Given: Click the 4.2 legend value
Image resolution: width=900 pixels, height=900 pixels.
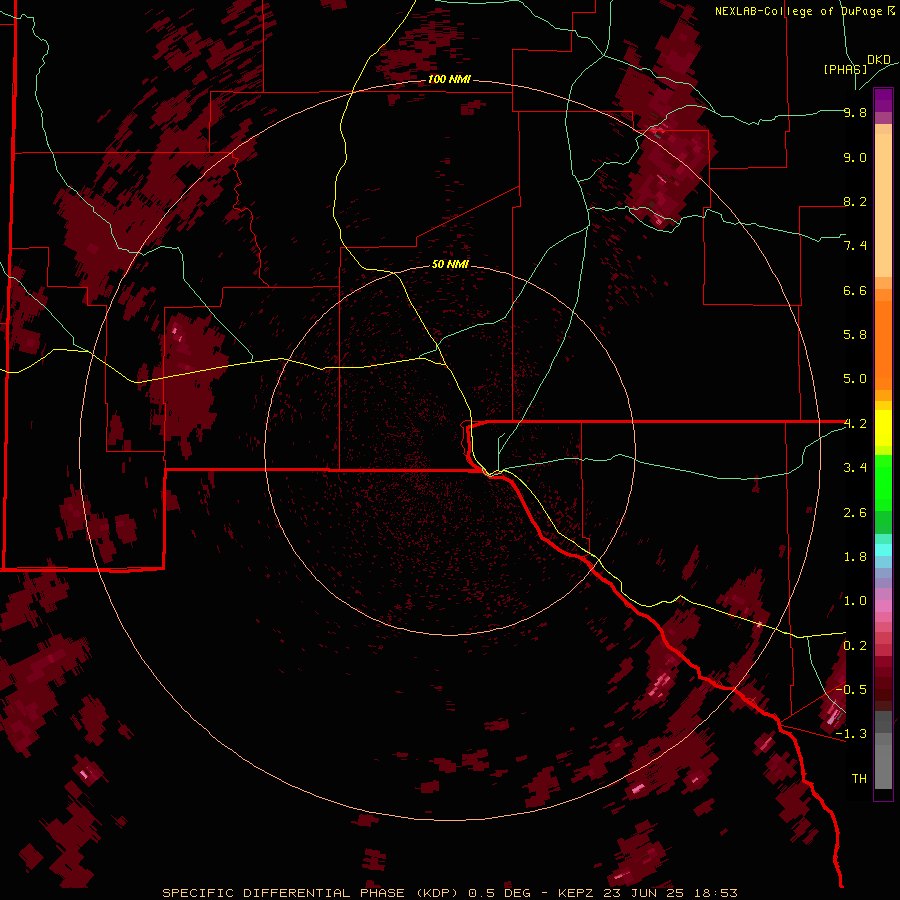Looking at the screenshot, I should click(x=855, y=424).
